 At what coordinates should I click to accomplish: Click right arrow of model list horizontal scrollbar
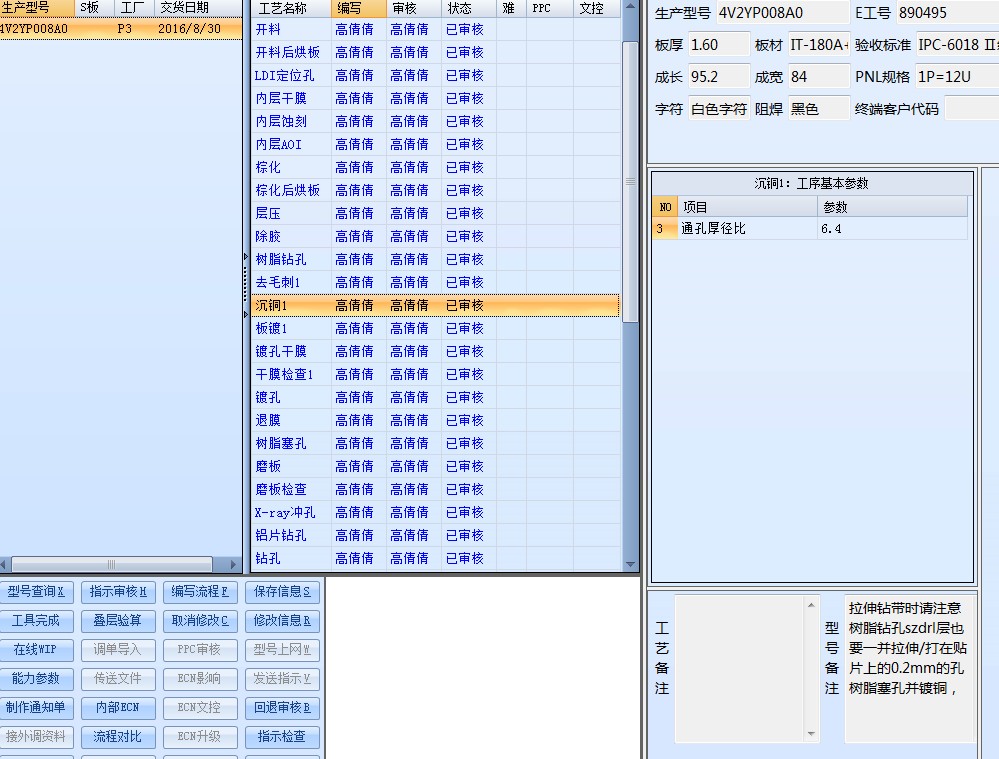click(233, 565)
